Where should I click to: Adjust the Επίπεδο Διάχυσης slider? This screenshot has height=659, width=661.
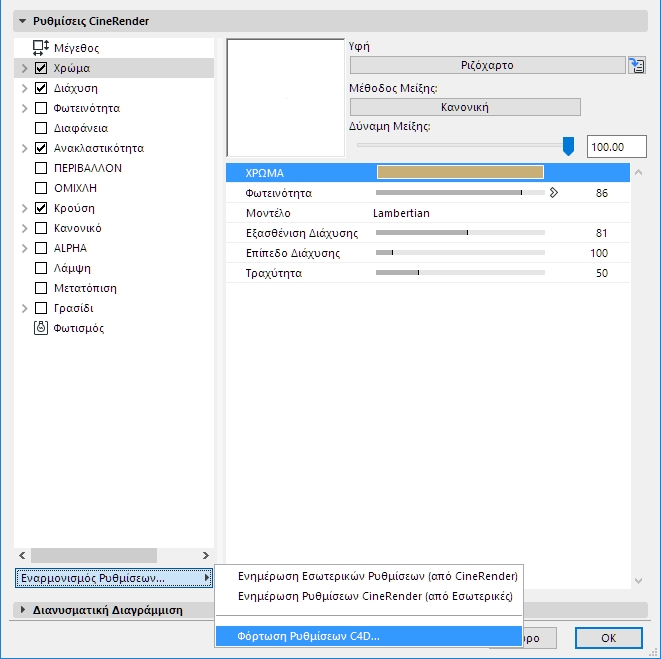[x=460, y=253]
